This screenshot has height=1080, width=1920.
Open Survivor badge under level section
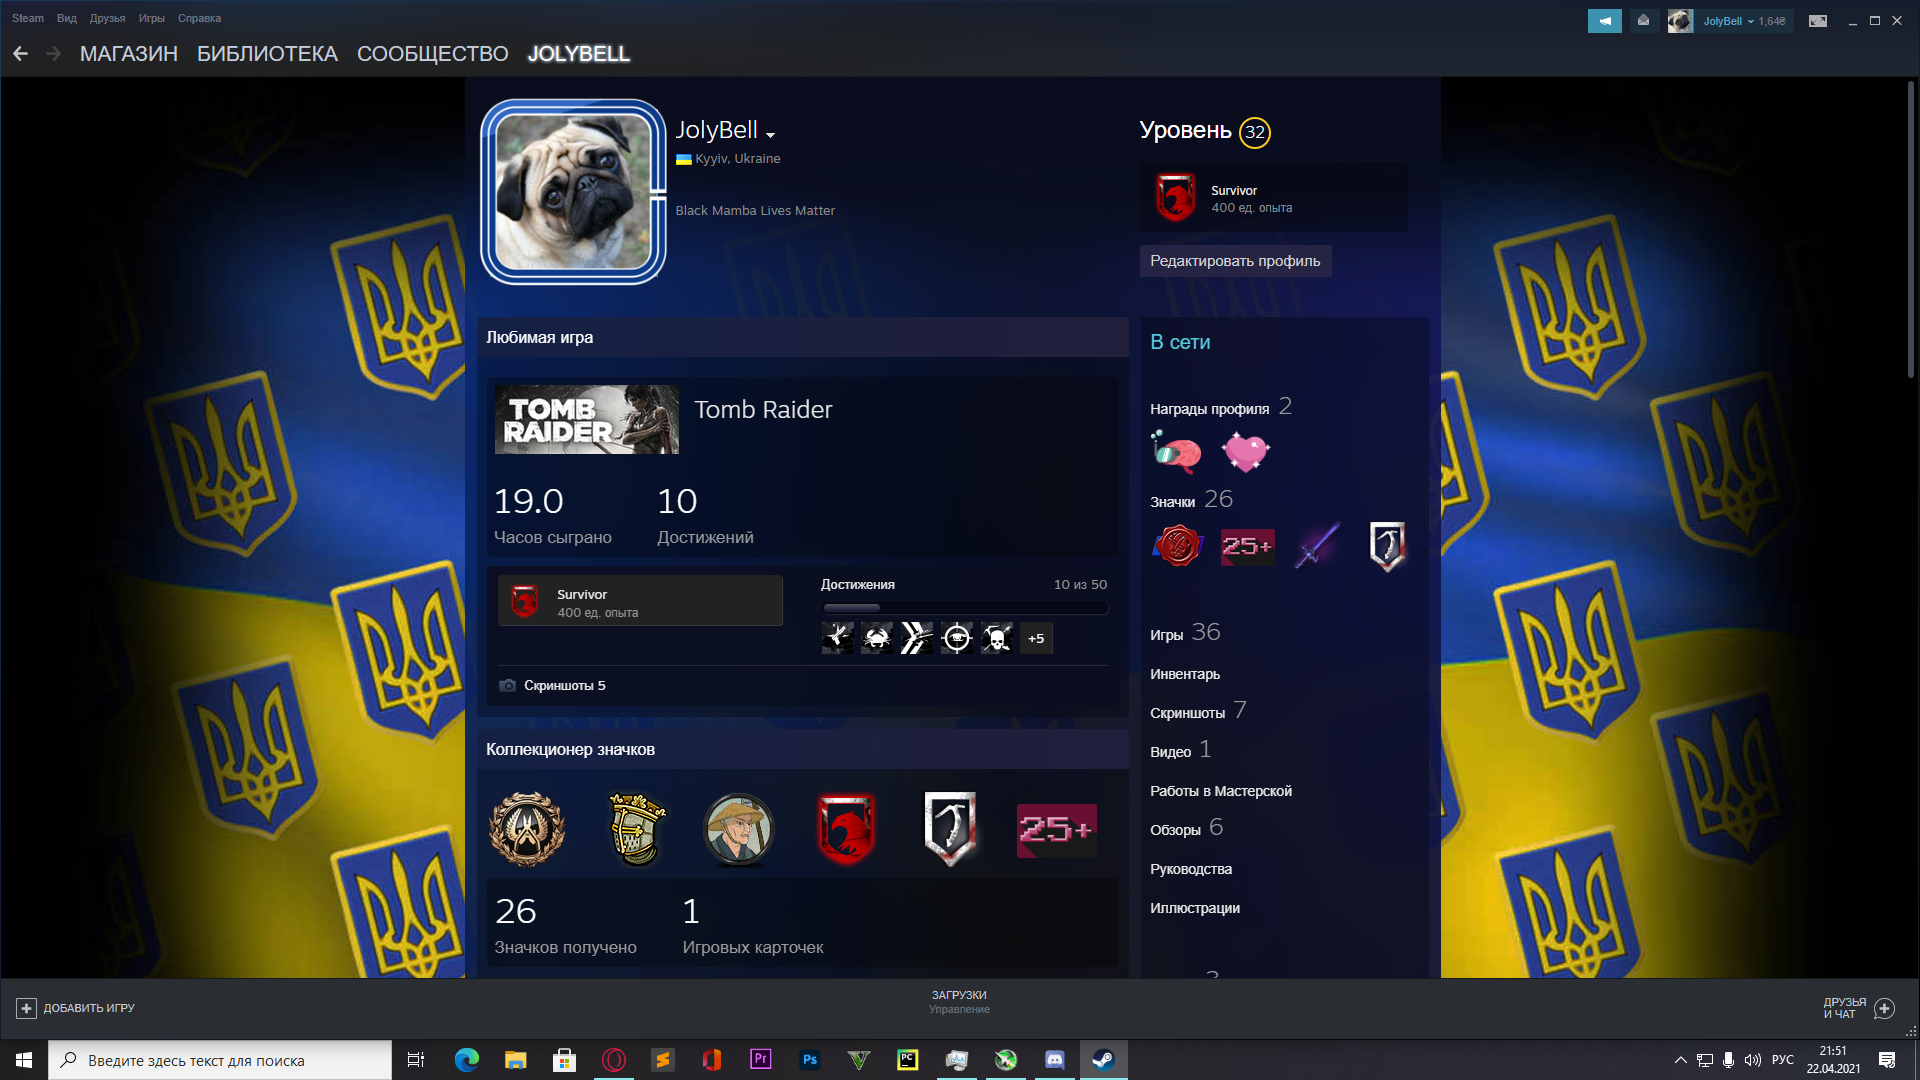pyautogui.click(x=1274, y=198)
